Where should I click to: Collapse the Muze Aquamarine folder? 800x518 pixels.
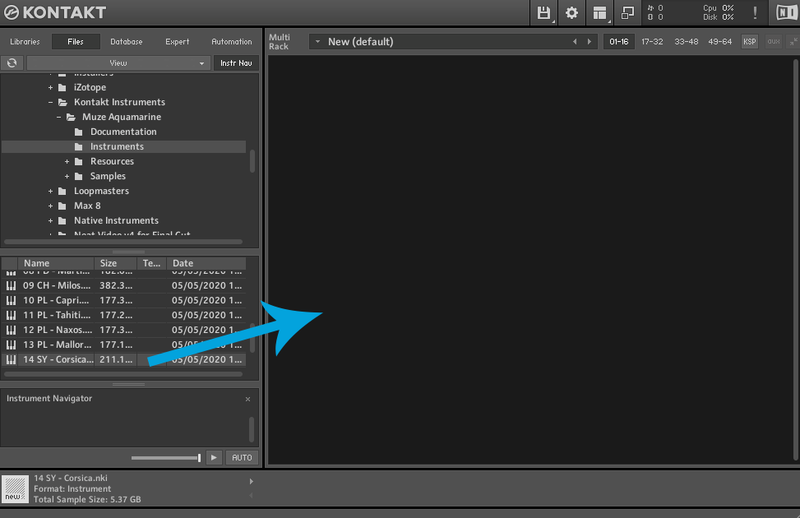(59, 117)
